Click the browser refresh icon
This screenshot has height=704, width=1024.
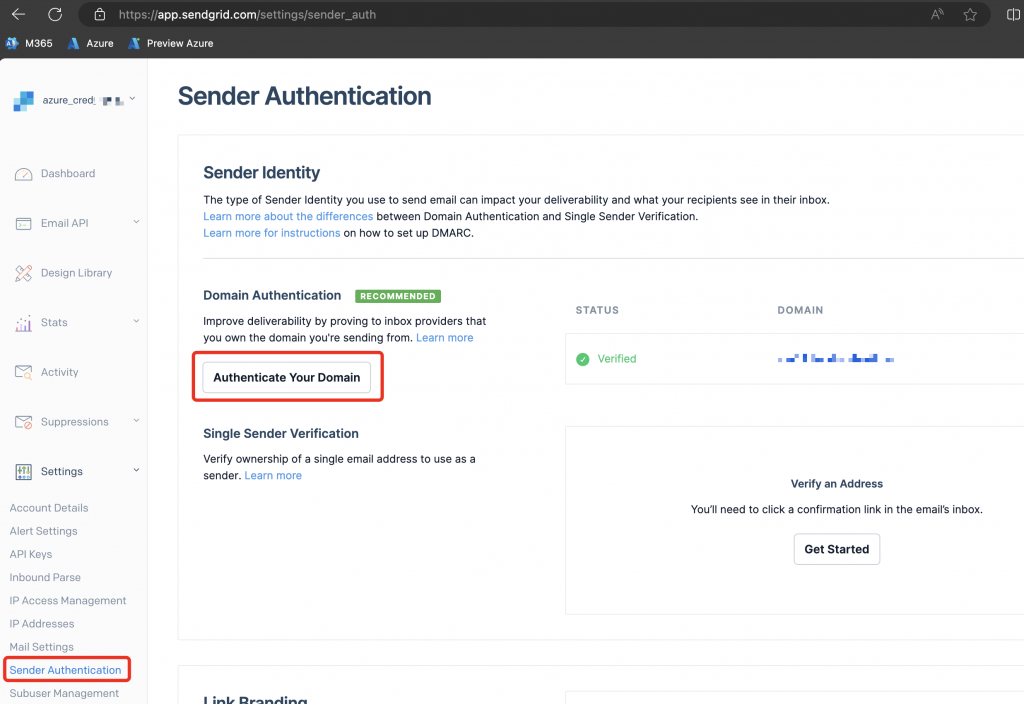coord(55,14)
